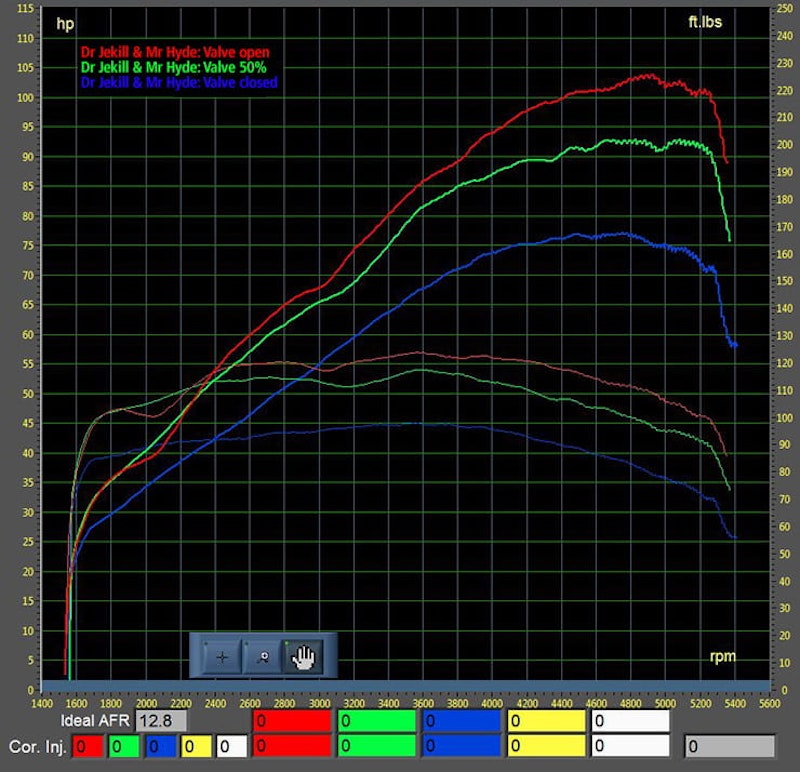Click the small red Cor. Inj. box
The width and height of the screenshot is (800, 772).
(x=87, y=746)
